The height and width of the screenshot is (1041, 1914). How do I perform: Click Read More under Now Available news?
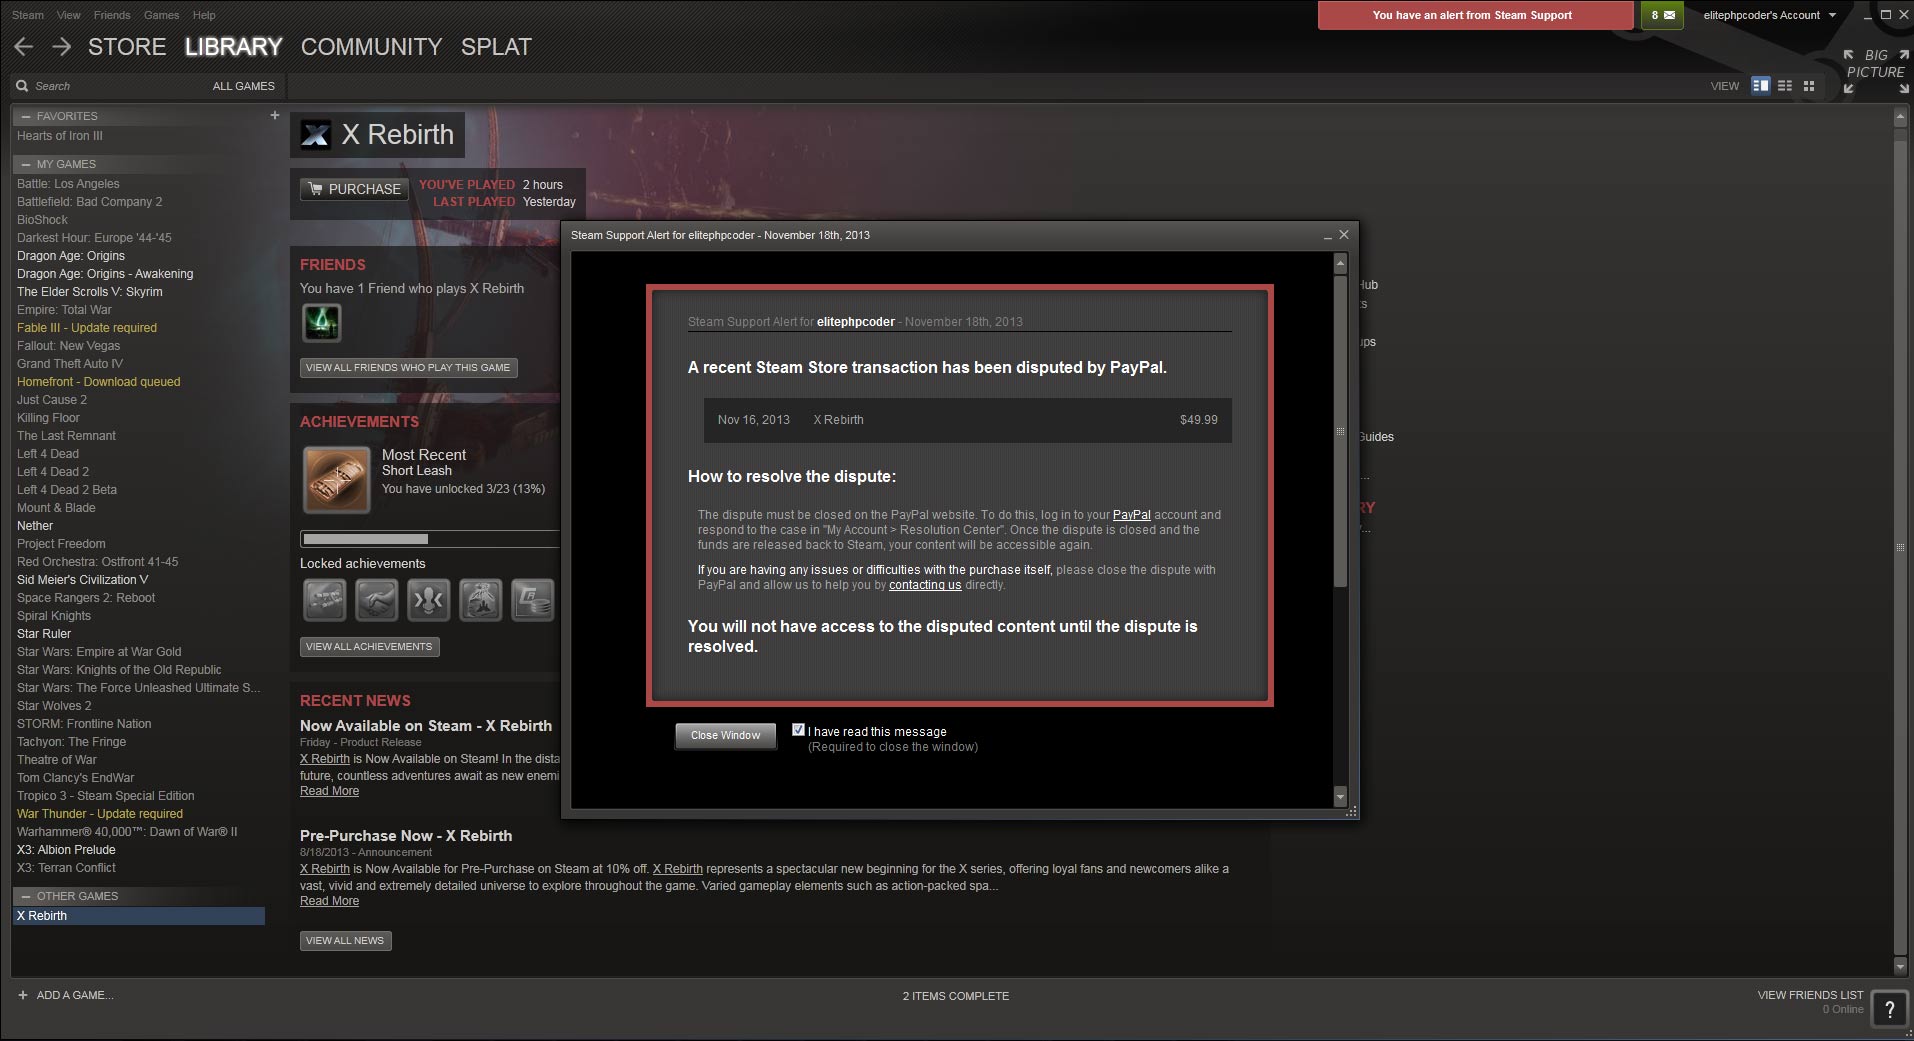pyautogui.click(x=329, y=791)
